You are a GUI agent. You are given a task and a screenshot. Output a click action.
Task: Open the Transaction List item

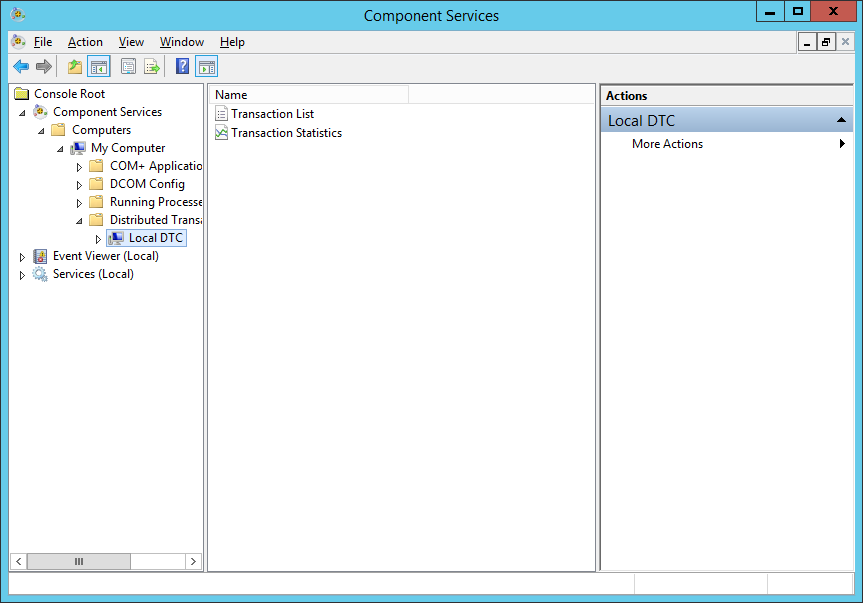tap(272, 114)
